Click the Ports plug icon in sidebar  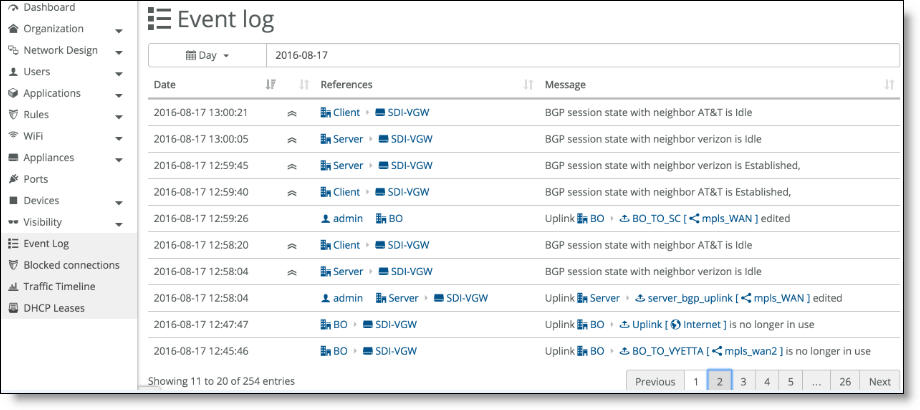(13, 179)
